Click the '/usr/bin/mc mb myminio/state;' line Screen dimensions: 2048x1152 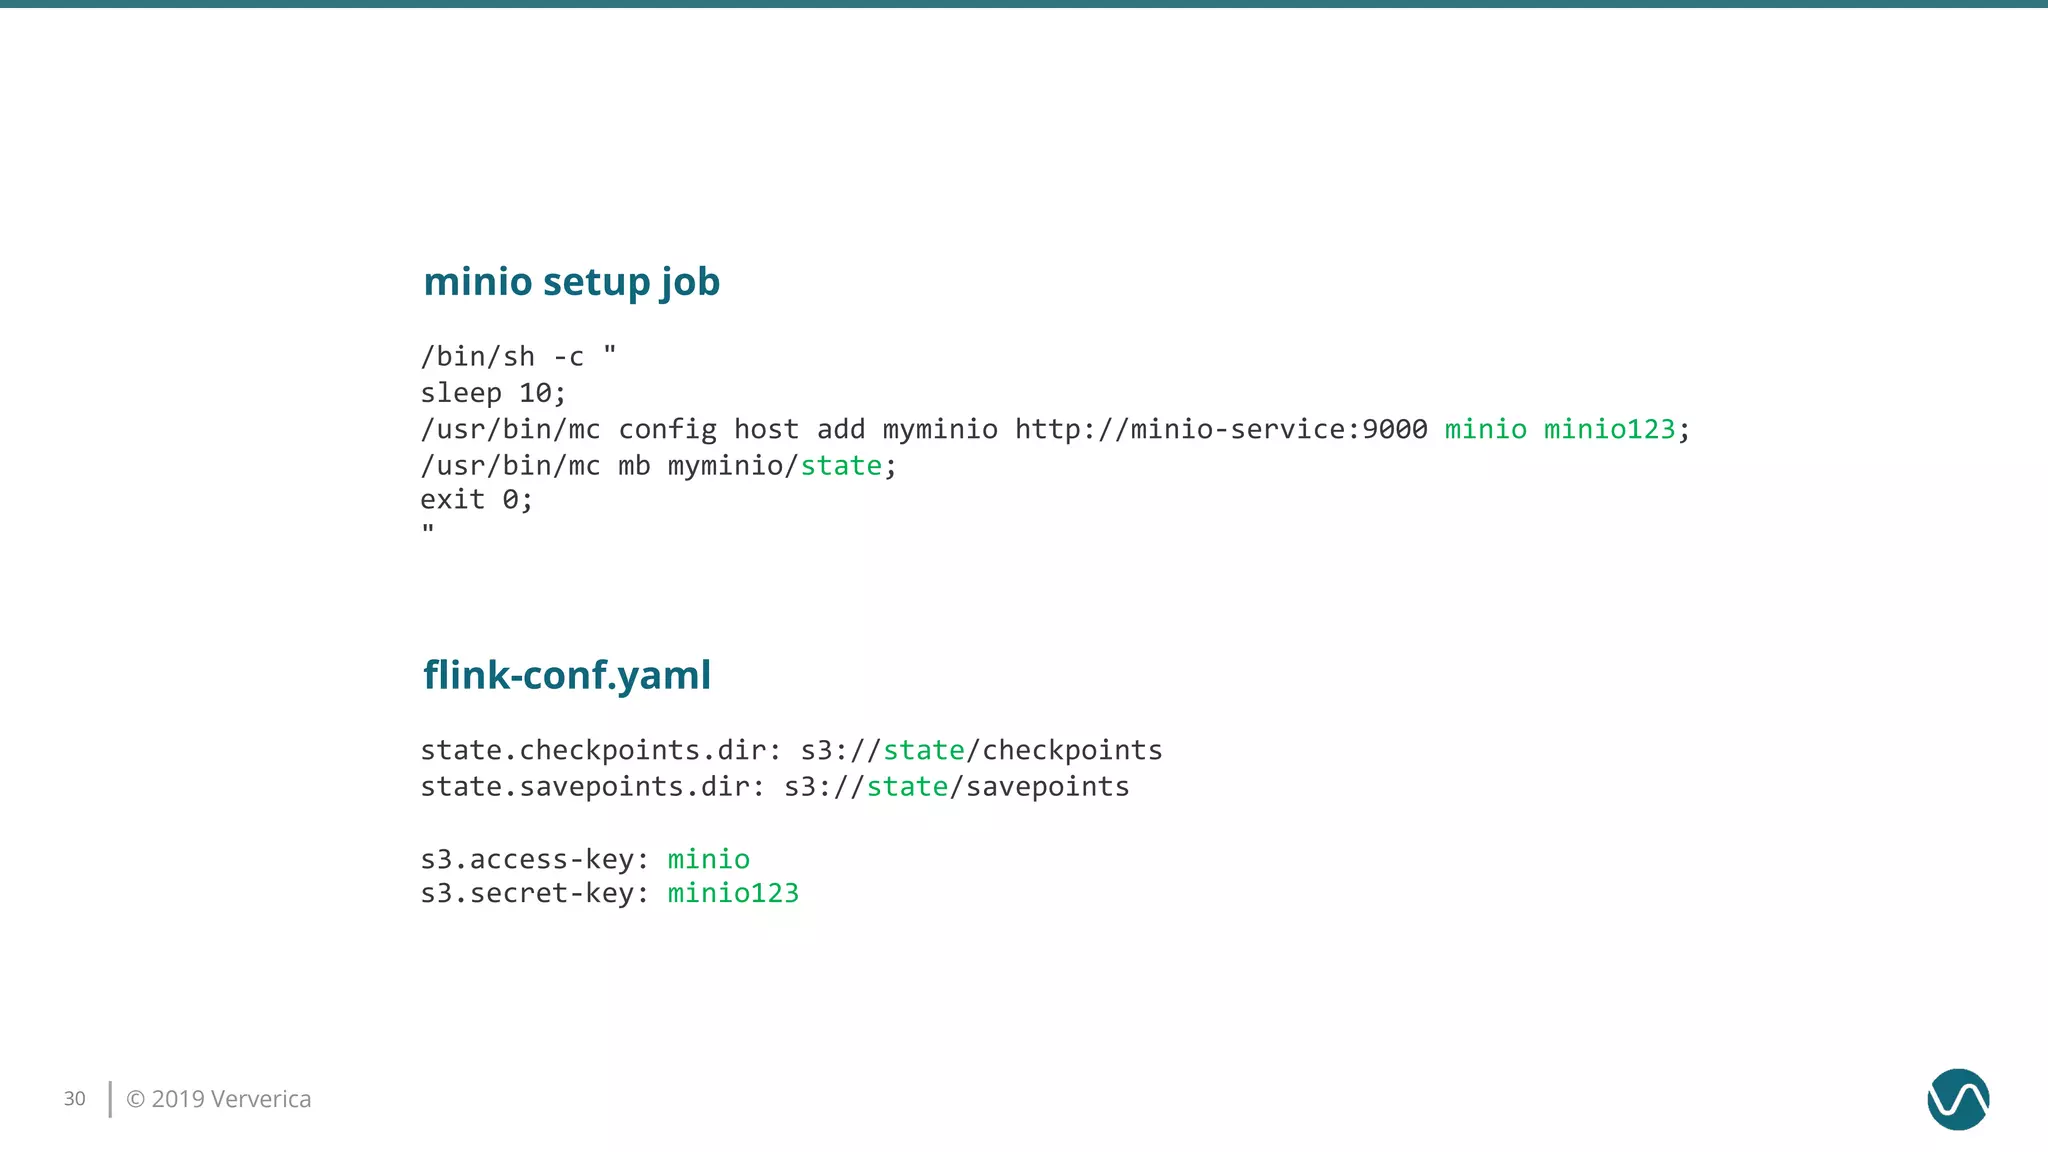click(658, 466)
